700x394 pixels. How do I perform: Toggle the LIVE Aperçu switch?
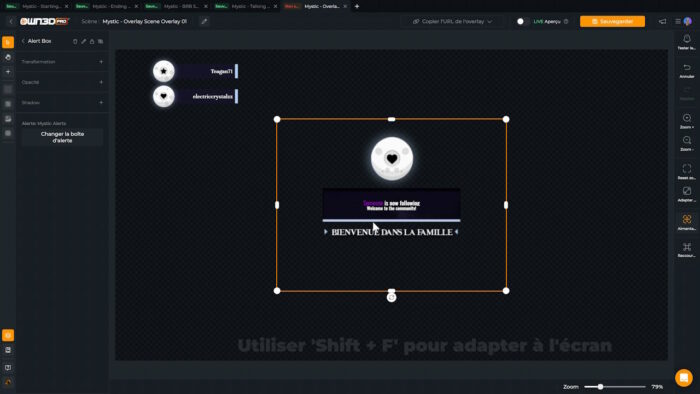[x=522, y=21]
